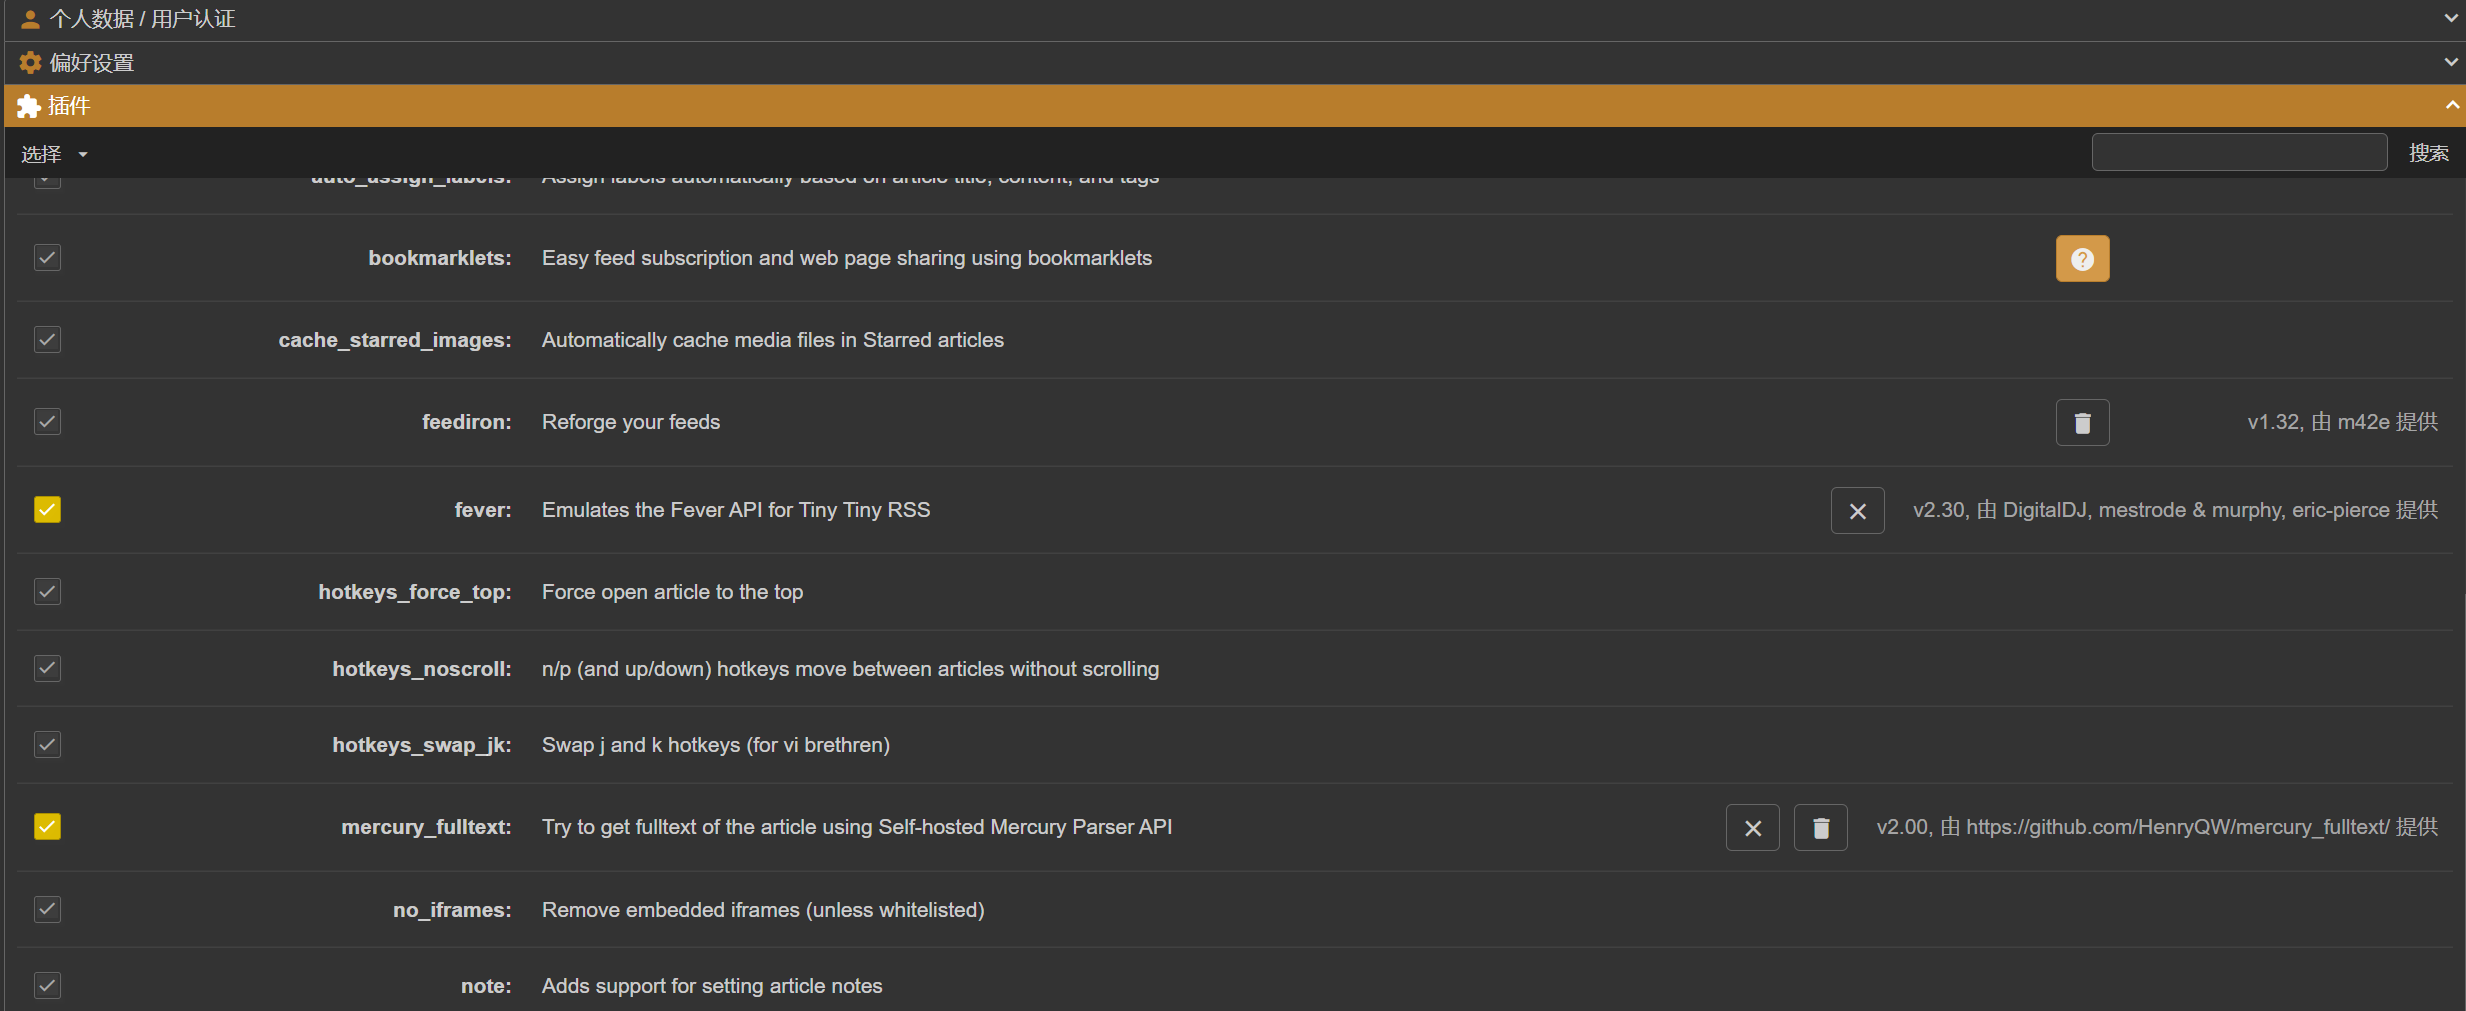
Task: Click the bookmarklets help question-mark icon
Action: [2082, 259]
